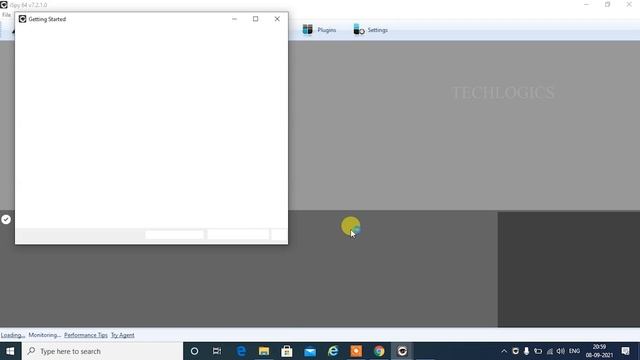Open the Action Center notifications icon
This screenshot has width=640, height=360.
[625, 351]
